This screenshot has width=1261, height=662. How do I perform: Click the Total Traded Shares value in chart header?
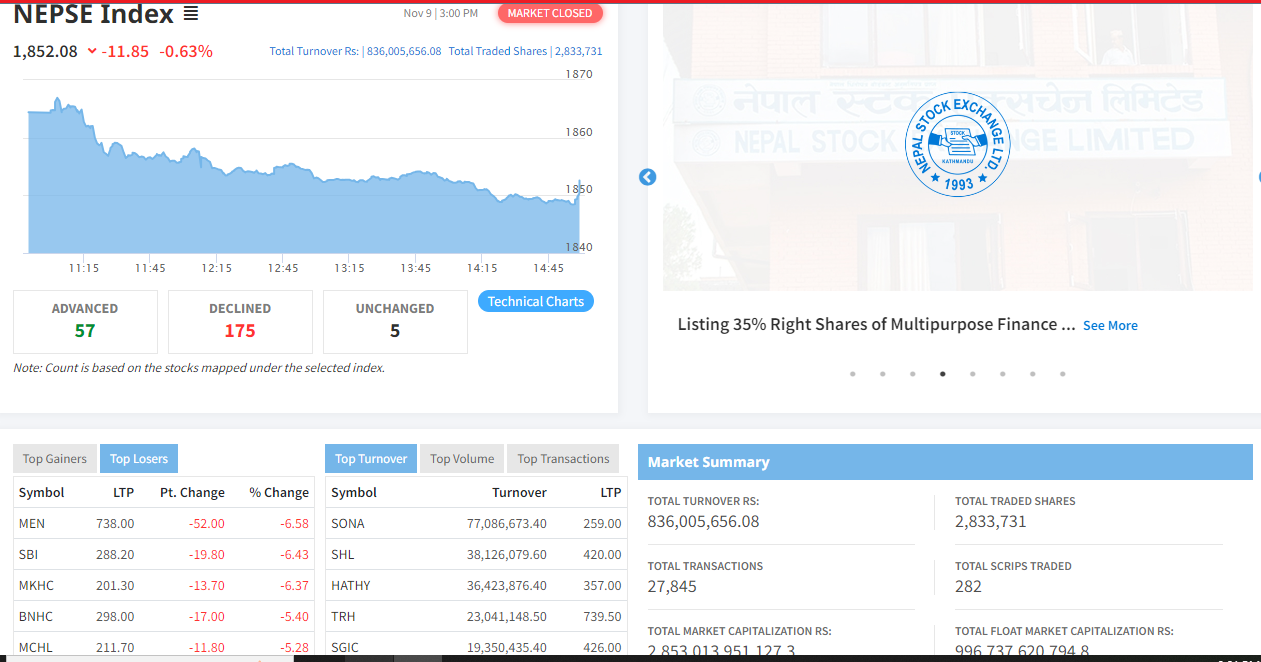(578, 51)
